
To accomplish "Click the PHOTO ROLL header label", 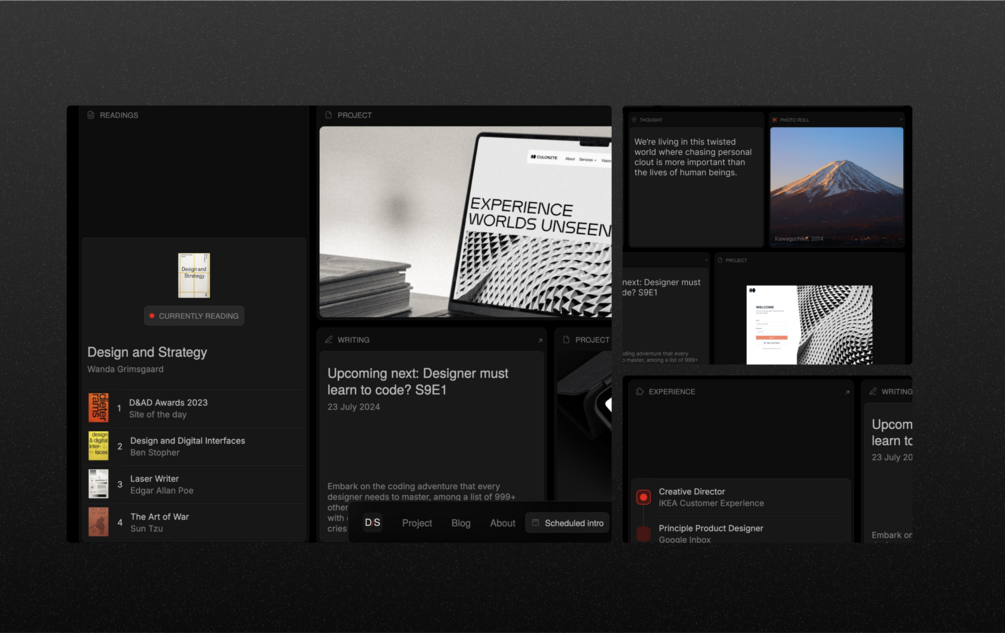I will point(794,120).
